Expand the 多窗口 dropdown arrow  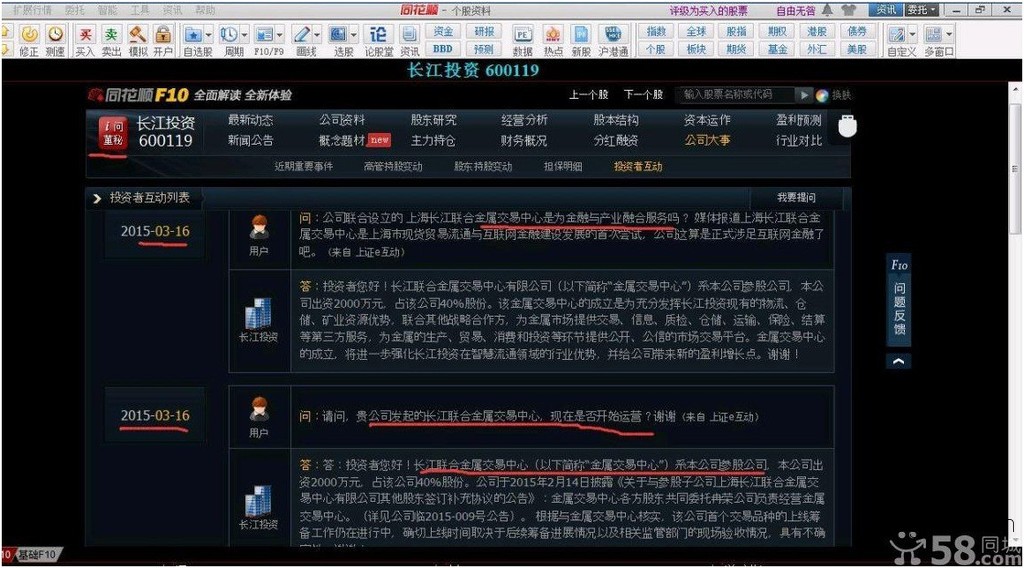(949, 35)
